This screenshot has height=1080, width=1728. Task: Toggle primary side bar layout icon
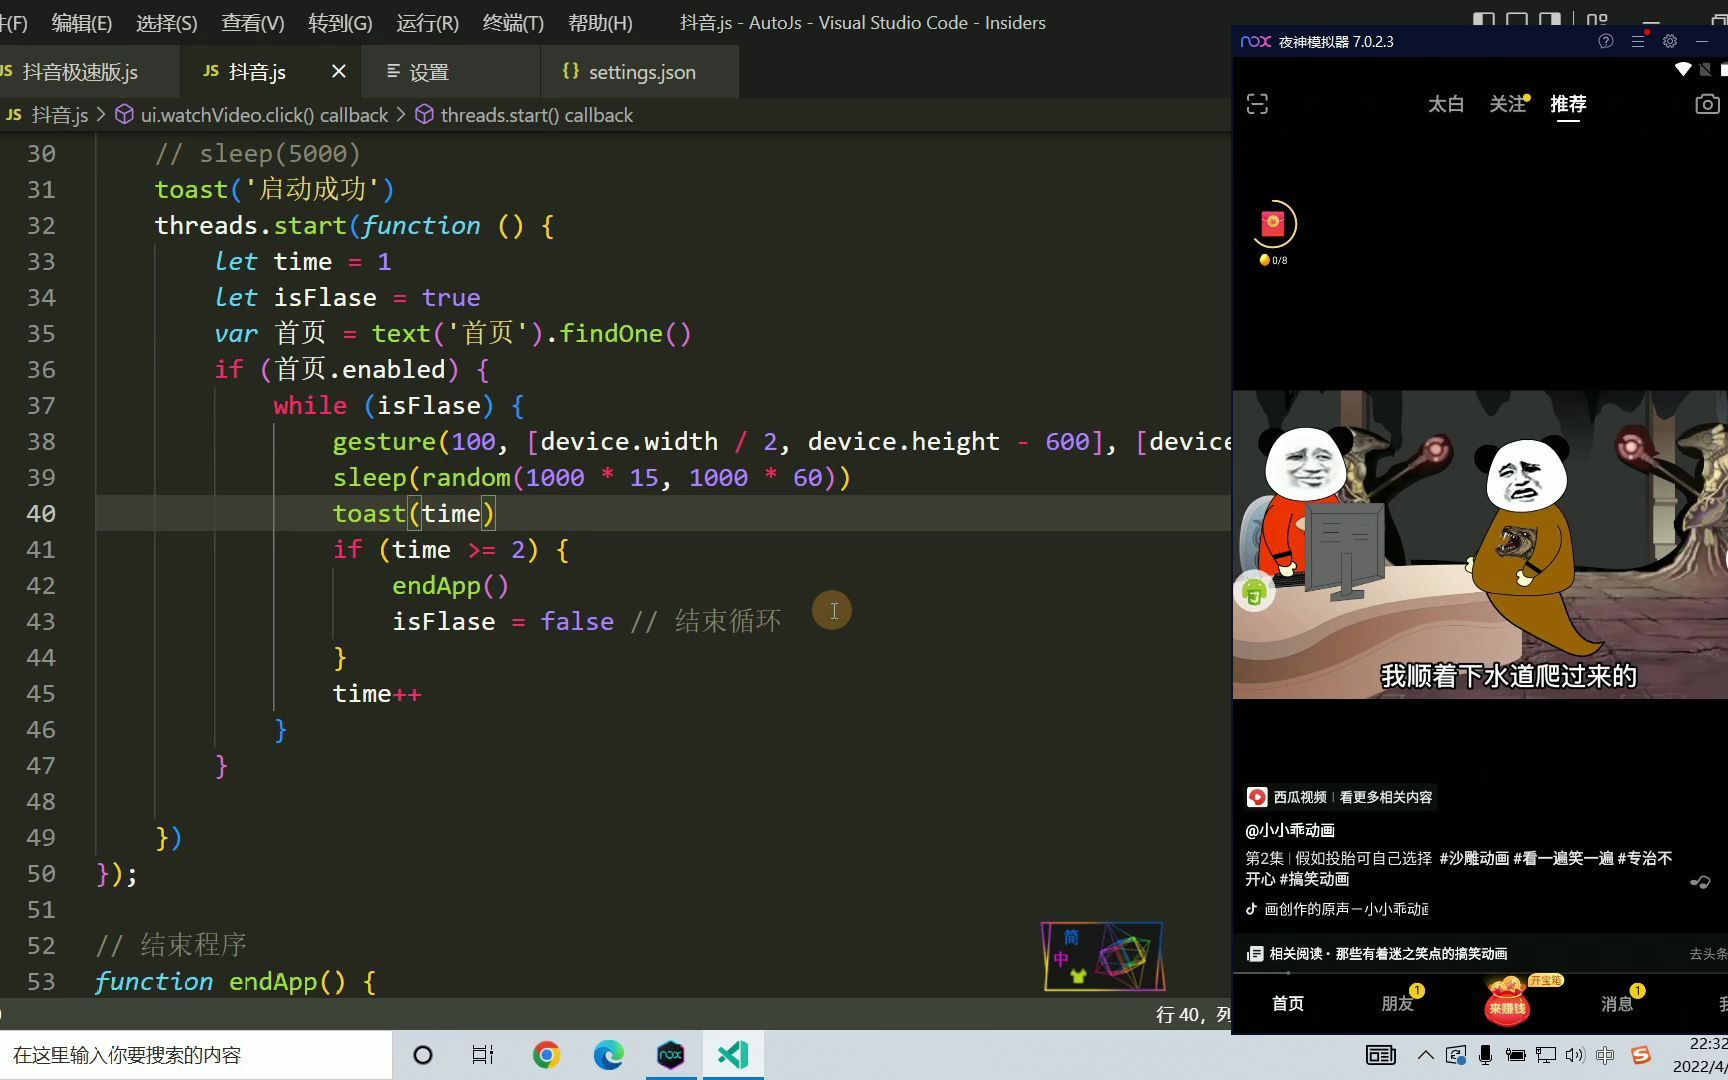1484,19
